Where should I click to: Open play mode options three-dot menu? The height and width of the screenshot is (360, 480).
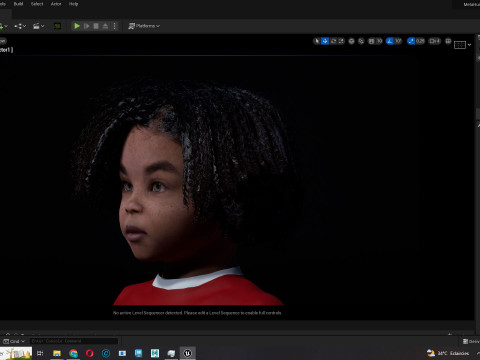[x=115, y=26]
